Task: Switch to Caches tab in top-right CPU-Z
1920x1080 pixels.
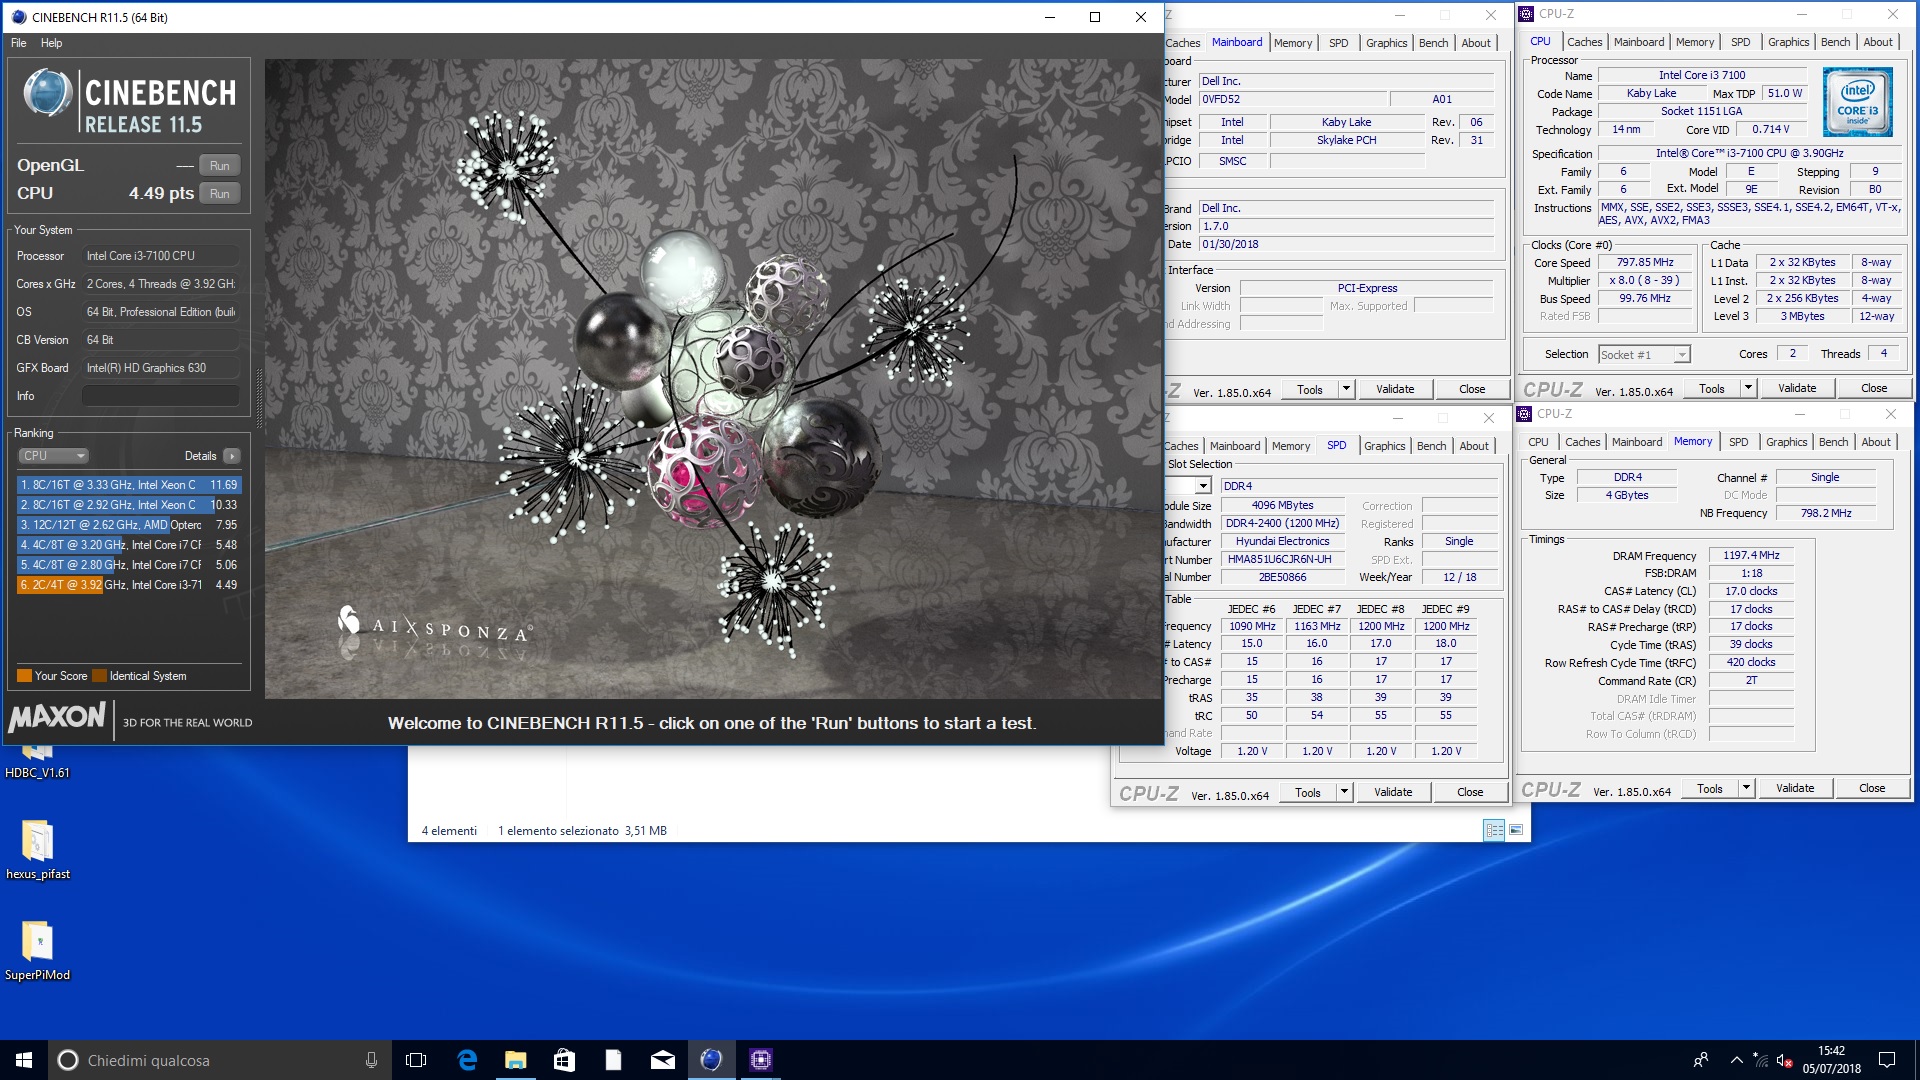Action: coord(1584,42)
